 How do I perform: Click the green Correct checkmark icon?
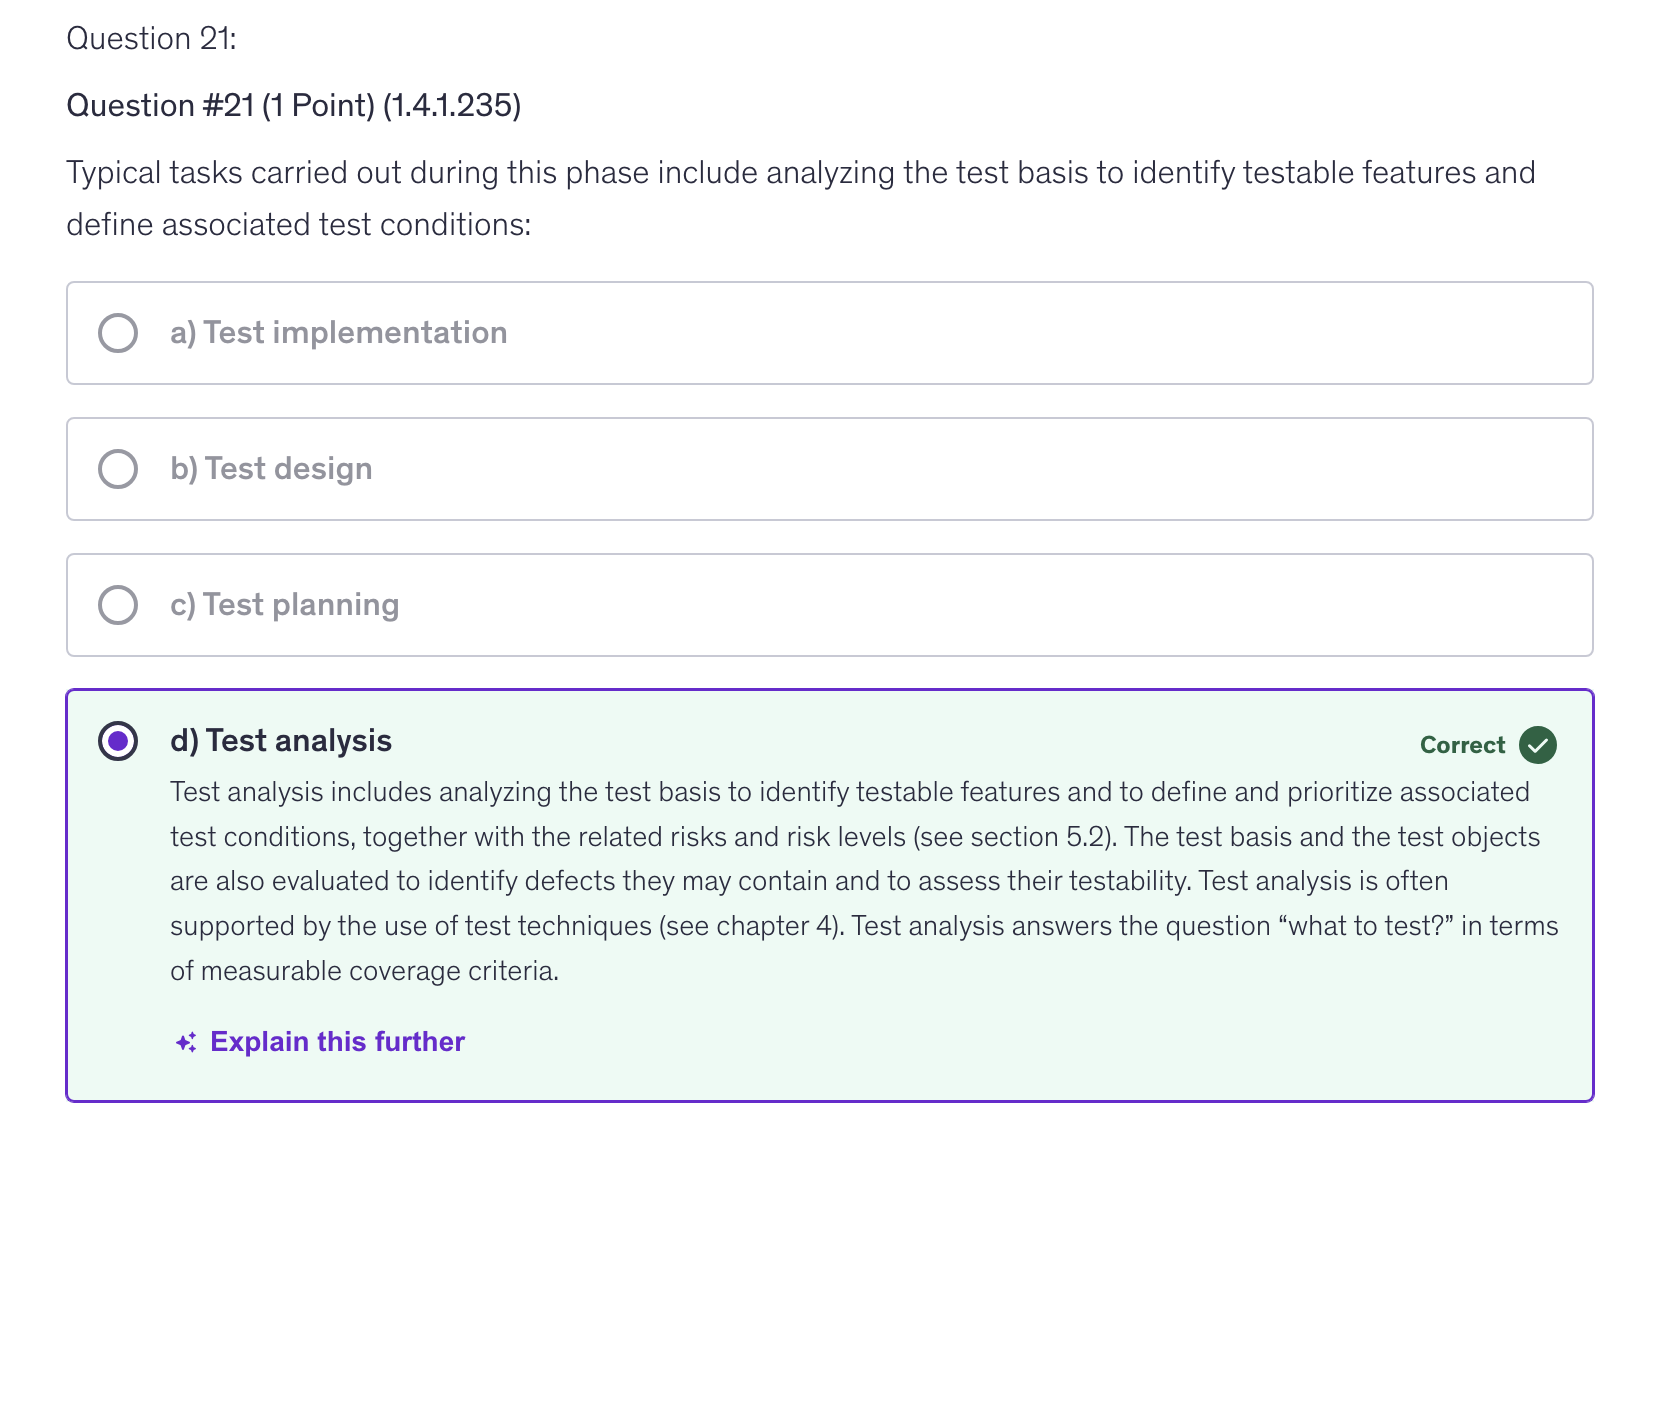(x=1537, y=745)
